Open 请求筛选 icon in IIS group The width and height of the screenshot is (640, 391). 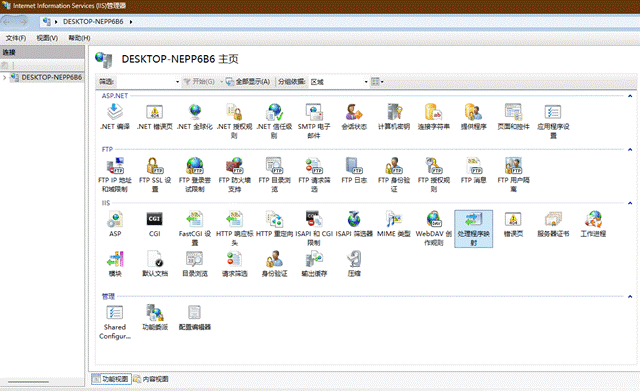tap(234, 259)
